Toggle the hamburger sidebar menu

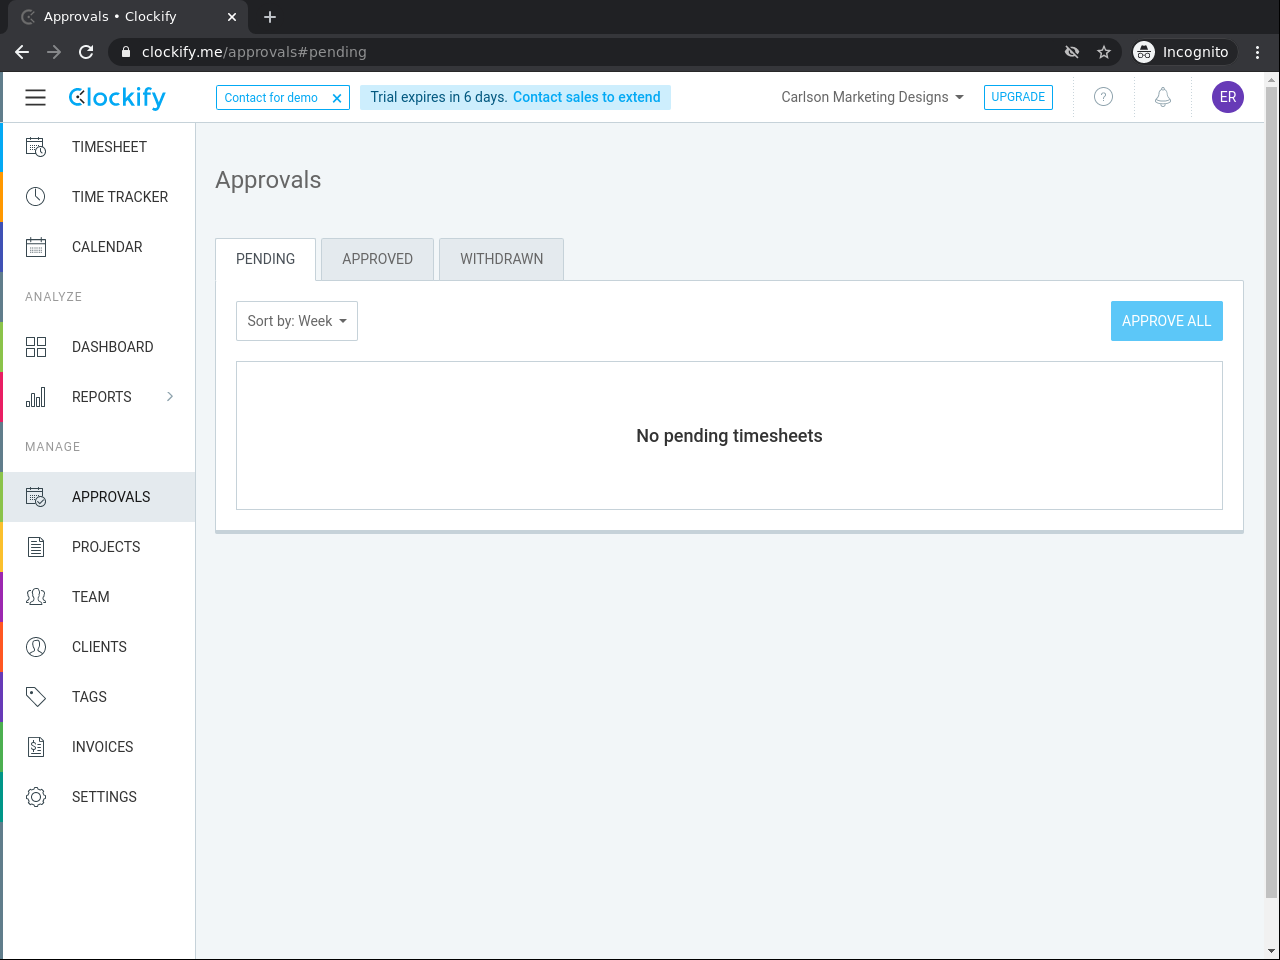coord(36,97)
